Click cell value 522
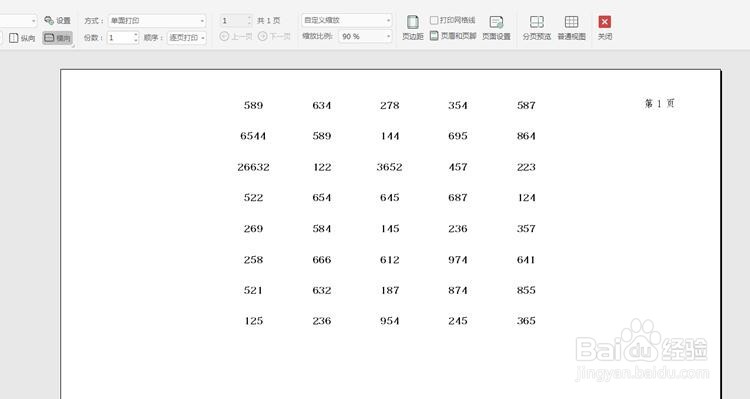This screenshot has width=750, height=399. [253, 198]
